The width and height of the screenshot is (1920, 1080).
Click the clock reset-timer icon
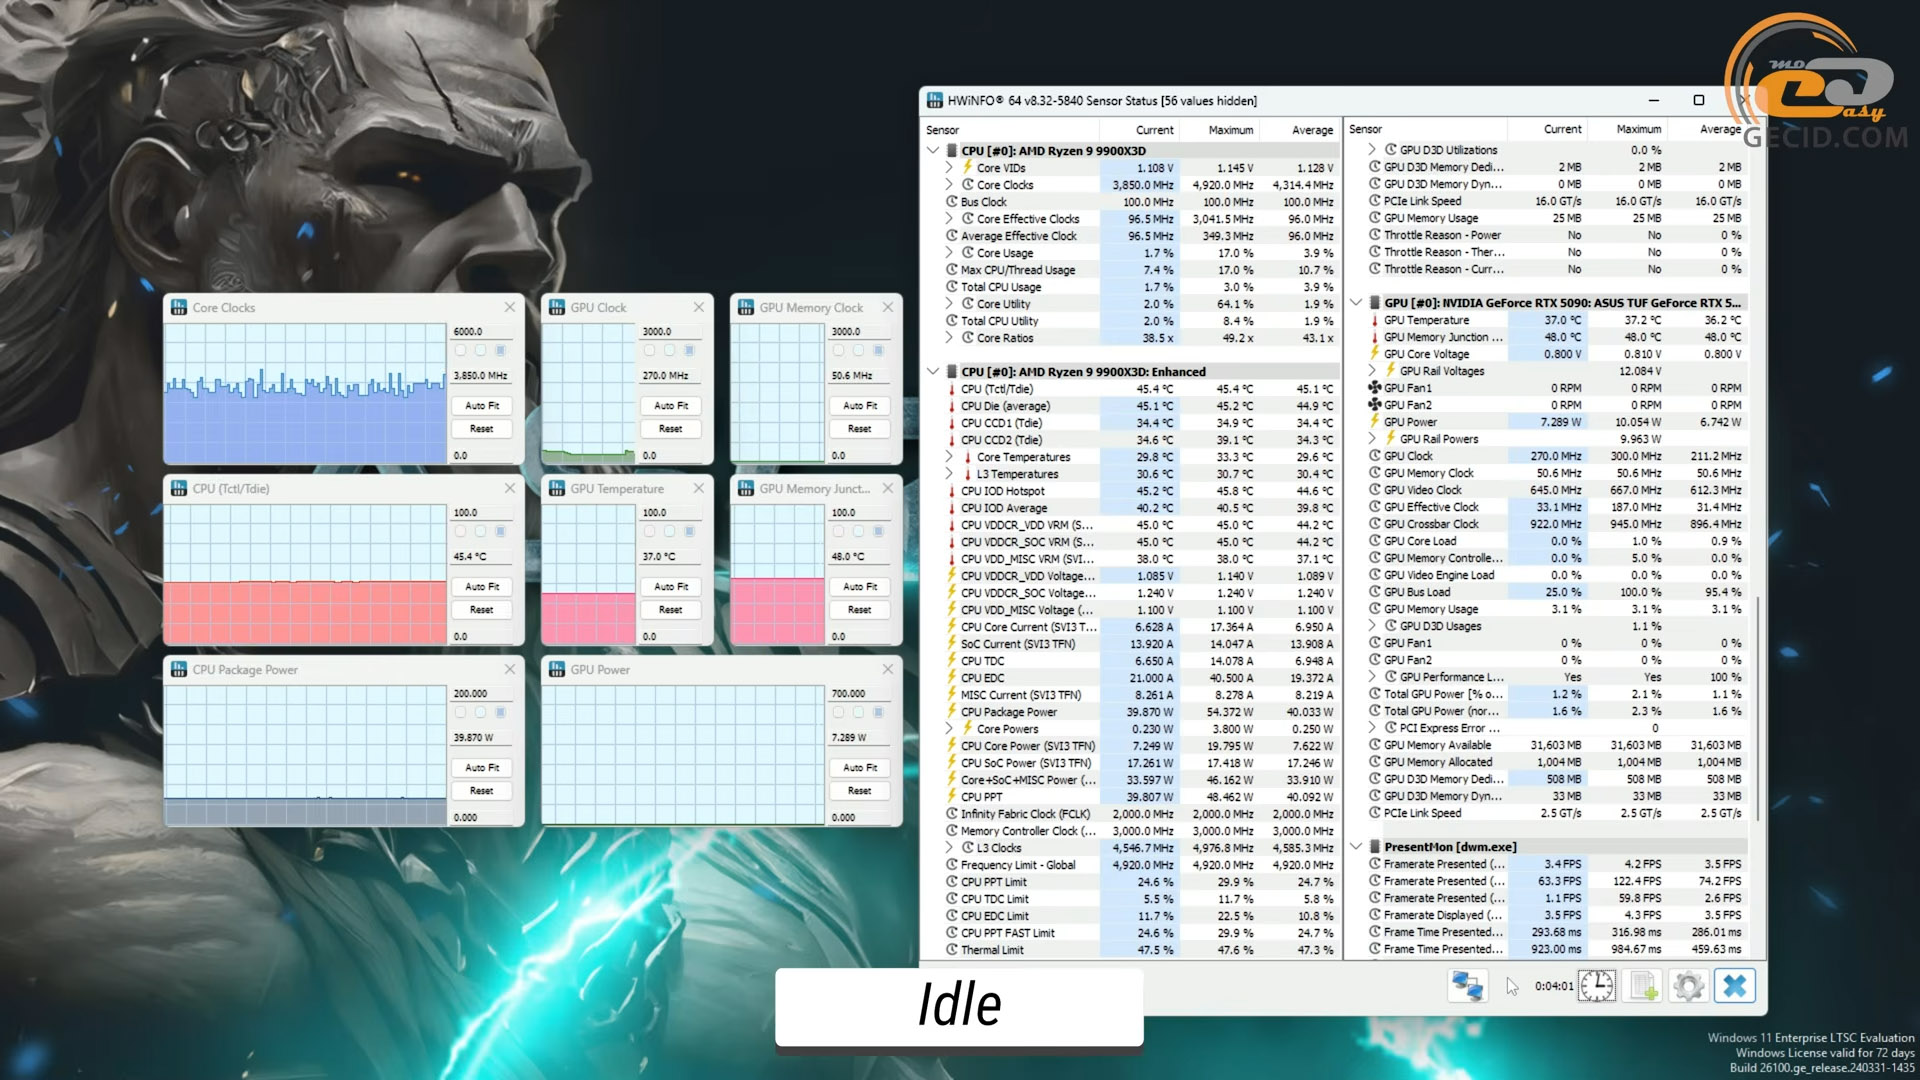pos(1597,986)
